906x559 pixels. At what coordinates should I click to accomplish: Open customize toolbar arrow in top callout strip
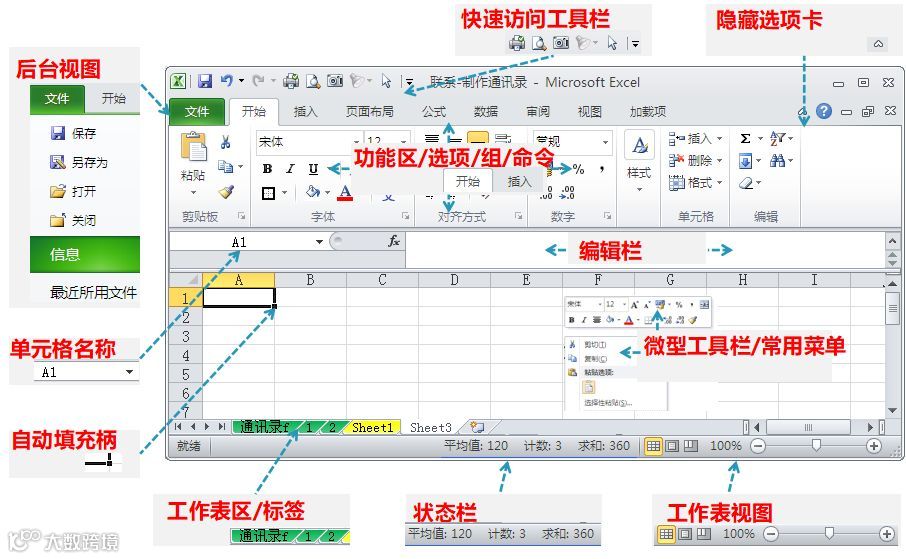click(635, 43)
